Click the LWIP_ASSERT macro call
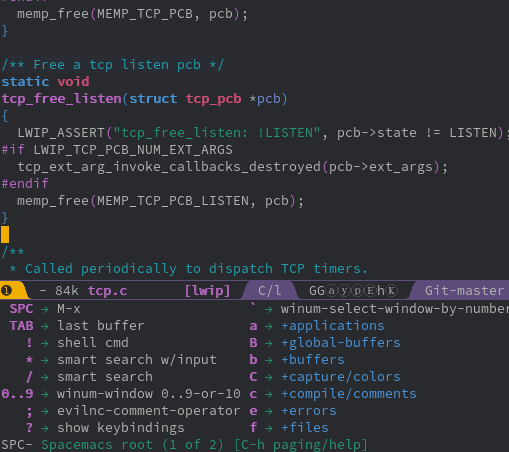 [x=61, y=133]
